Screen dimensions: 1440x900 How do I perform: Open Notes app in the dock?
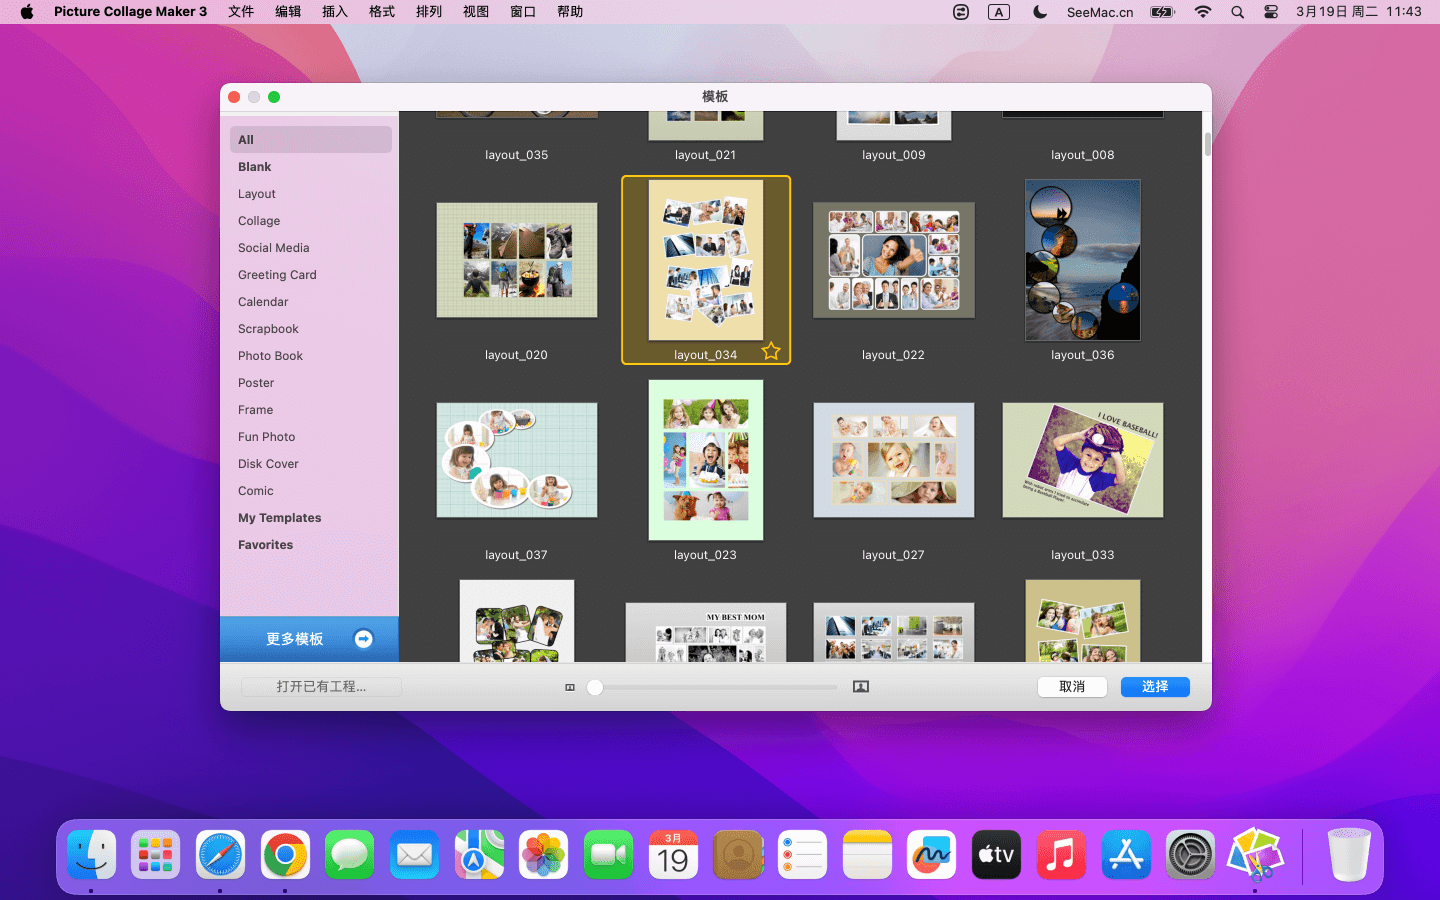click(x=867, y=855)
